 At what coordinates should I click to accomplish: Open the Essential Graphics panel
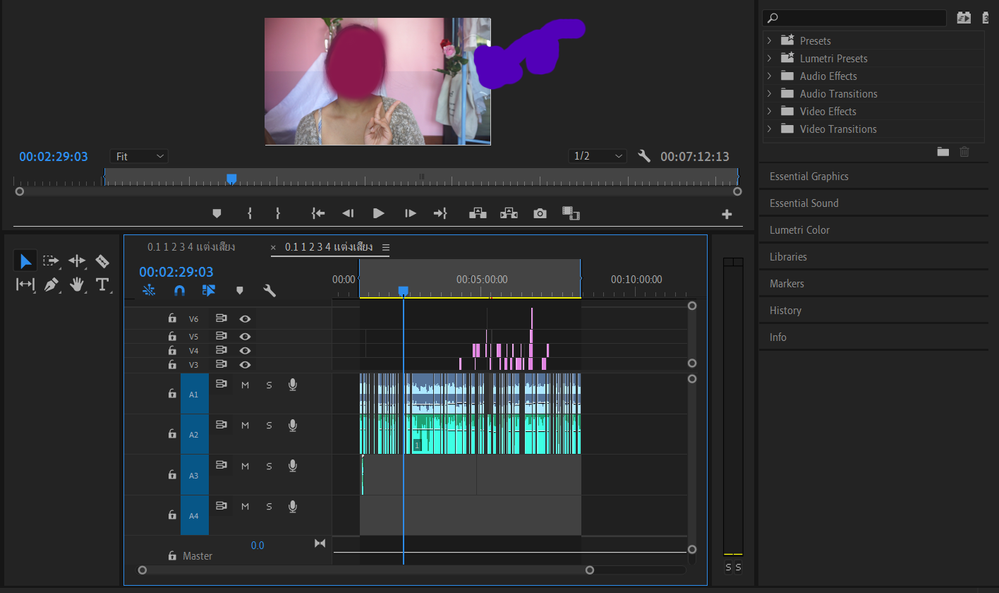pyautogui.click(x=809, y=176)
